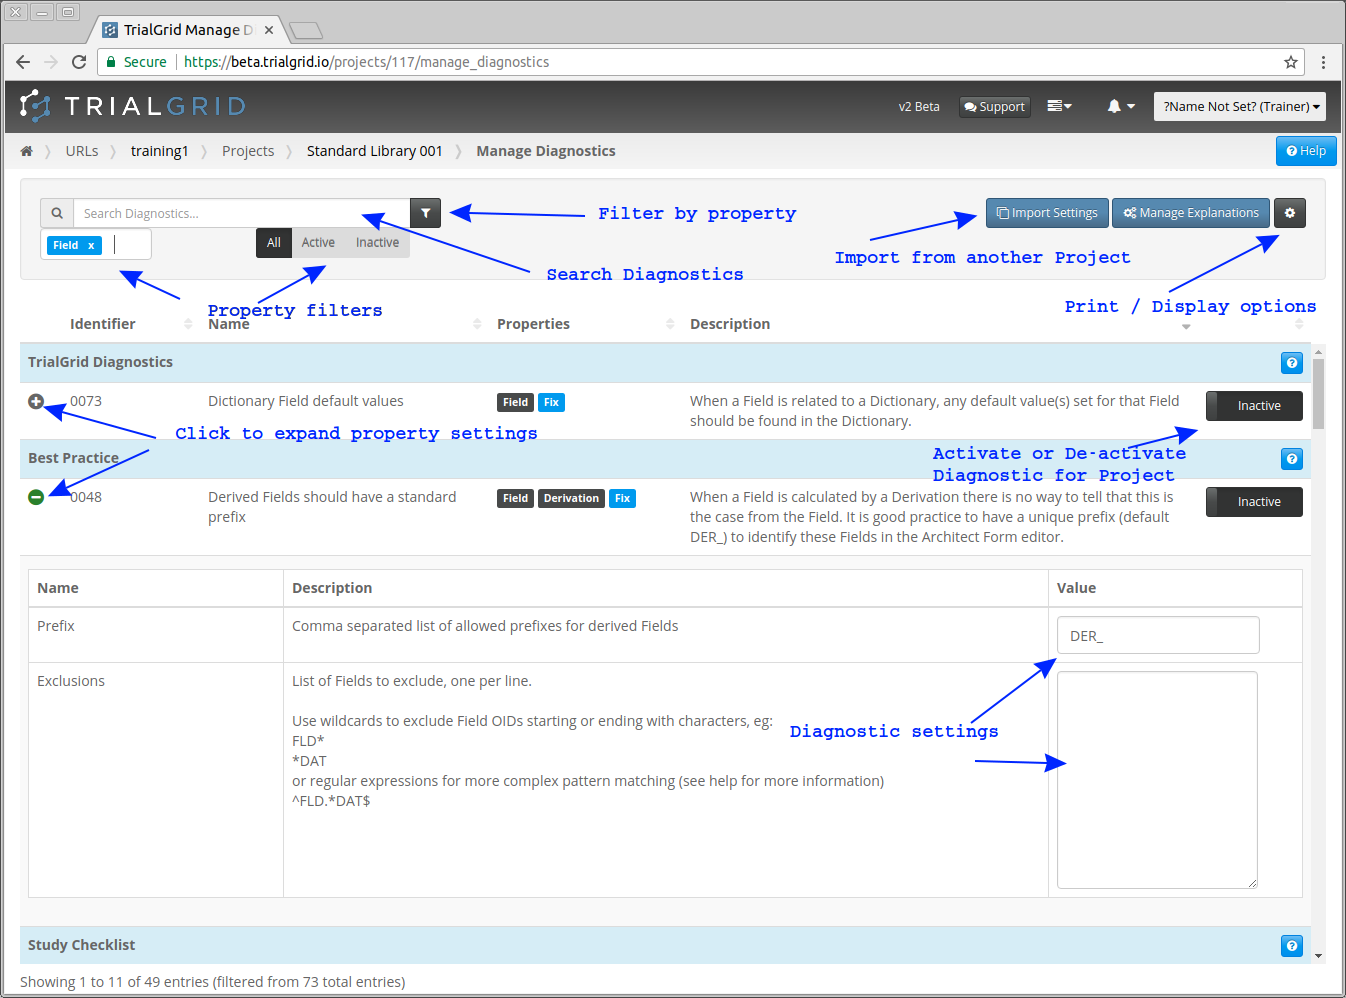Screen dimensions: 1346x998
Task: Open notifications bell menu
Action: pos(1121,106)
